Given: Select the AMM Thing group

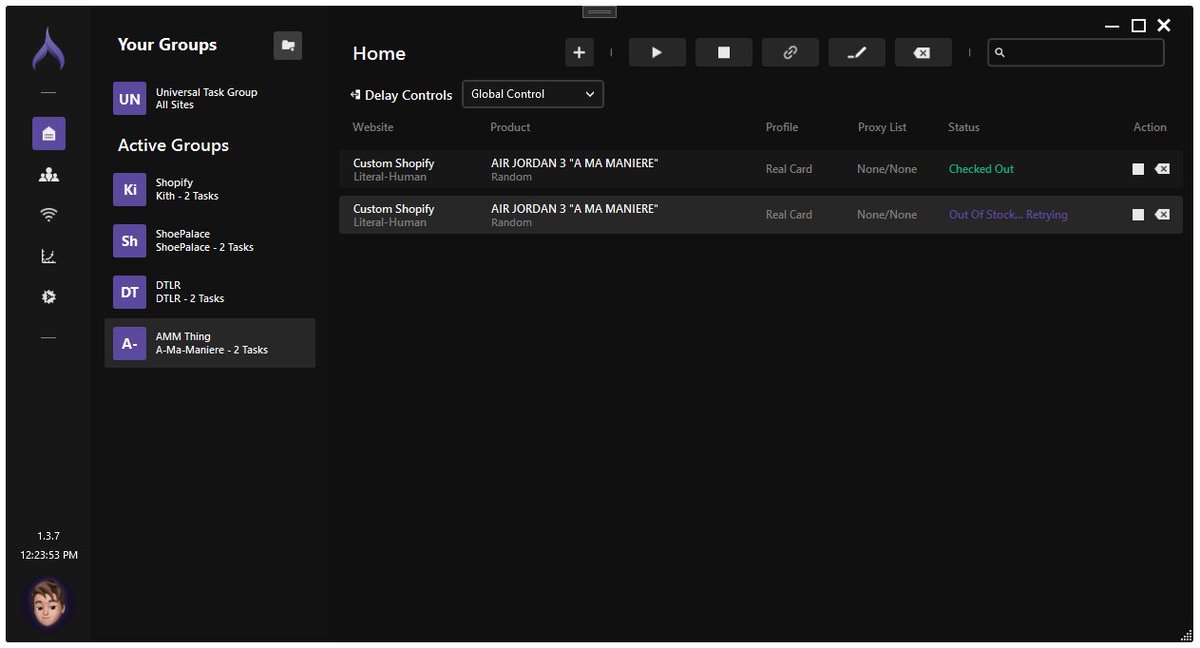Looking at the screenshot, I should pos(210,343).
